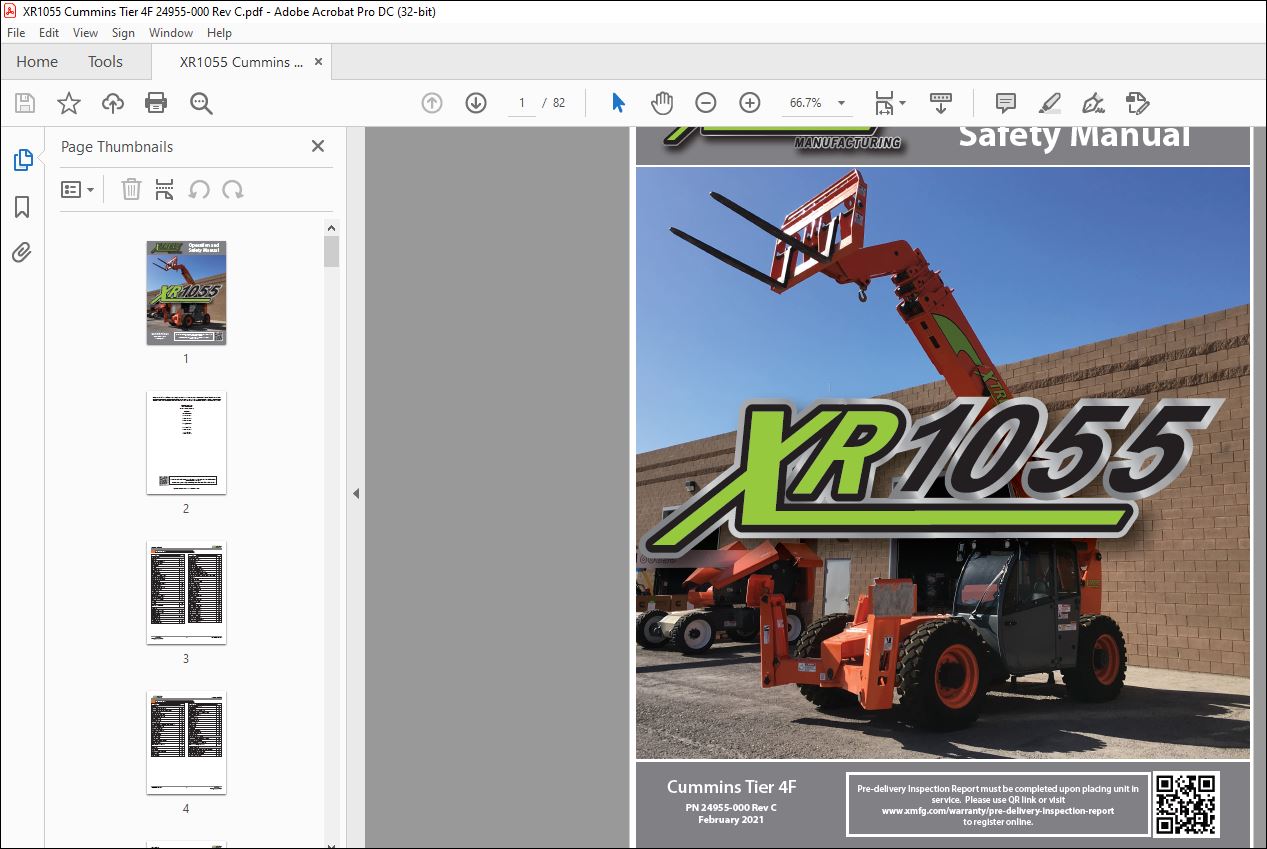Click the 'Safety Manual' heading text
Image resolution: width=1267 pixels, height=849 pixels.
[x=1074, y=135]
